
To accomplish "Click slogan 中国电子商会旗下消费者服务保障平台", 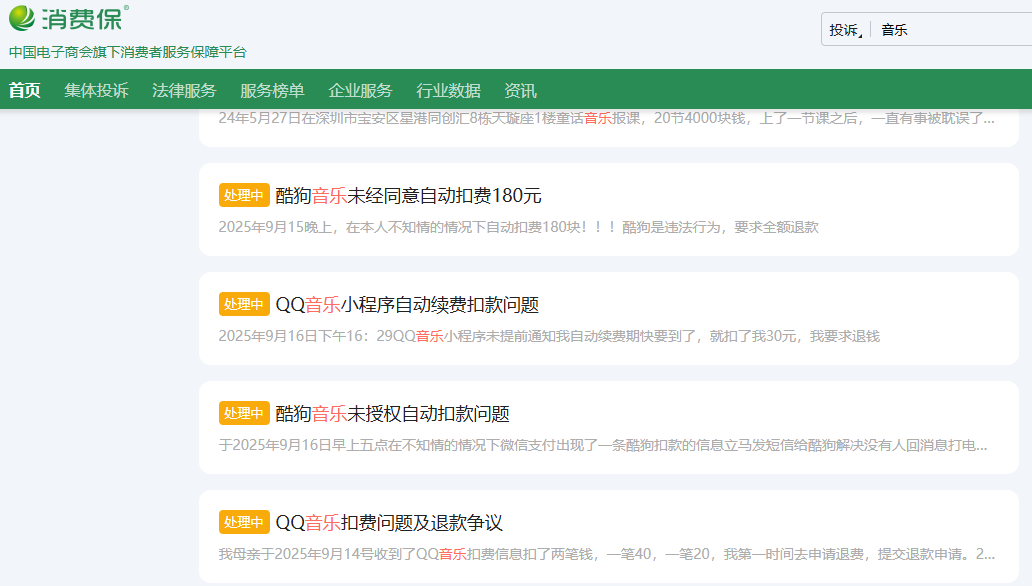I will [128, 52].
